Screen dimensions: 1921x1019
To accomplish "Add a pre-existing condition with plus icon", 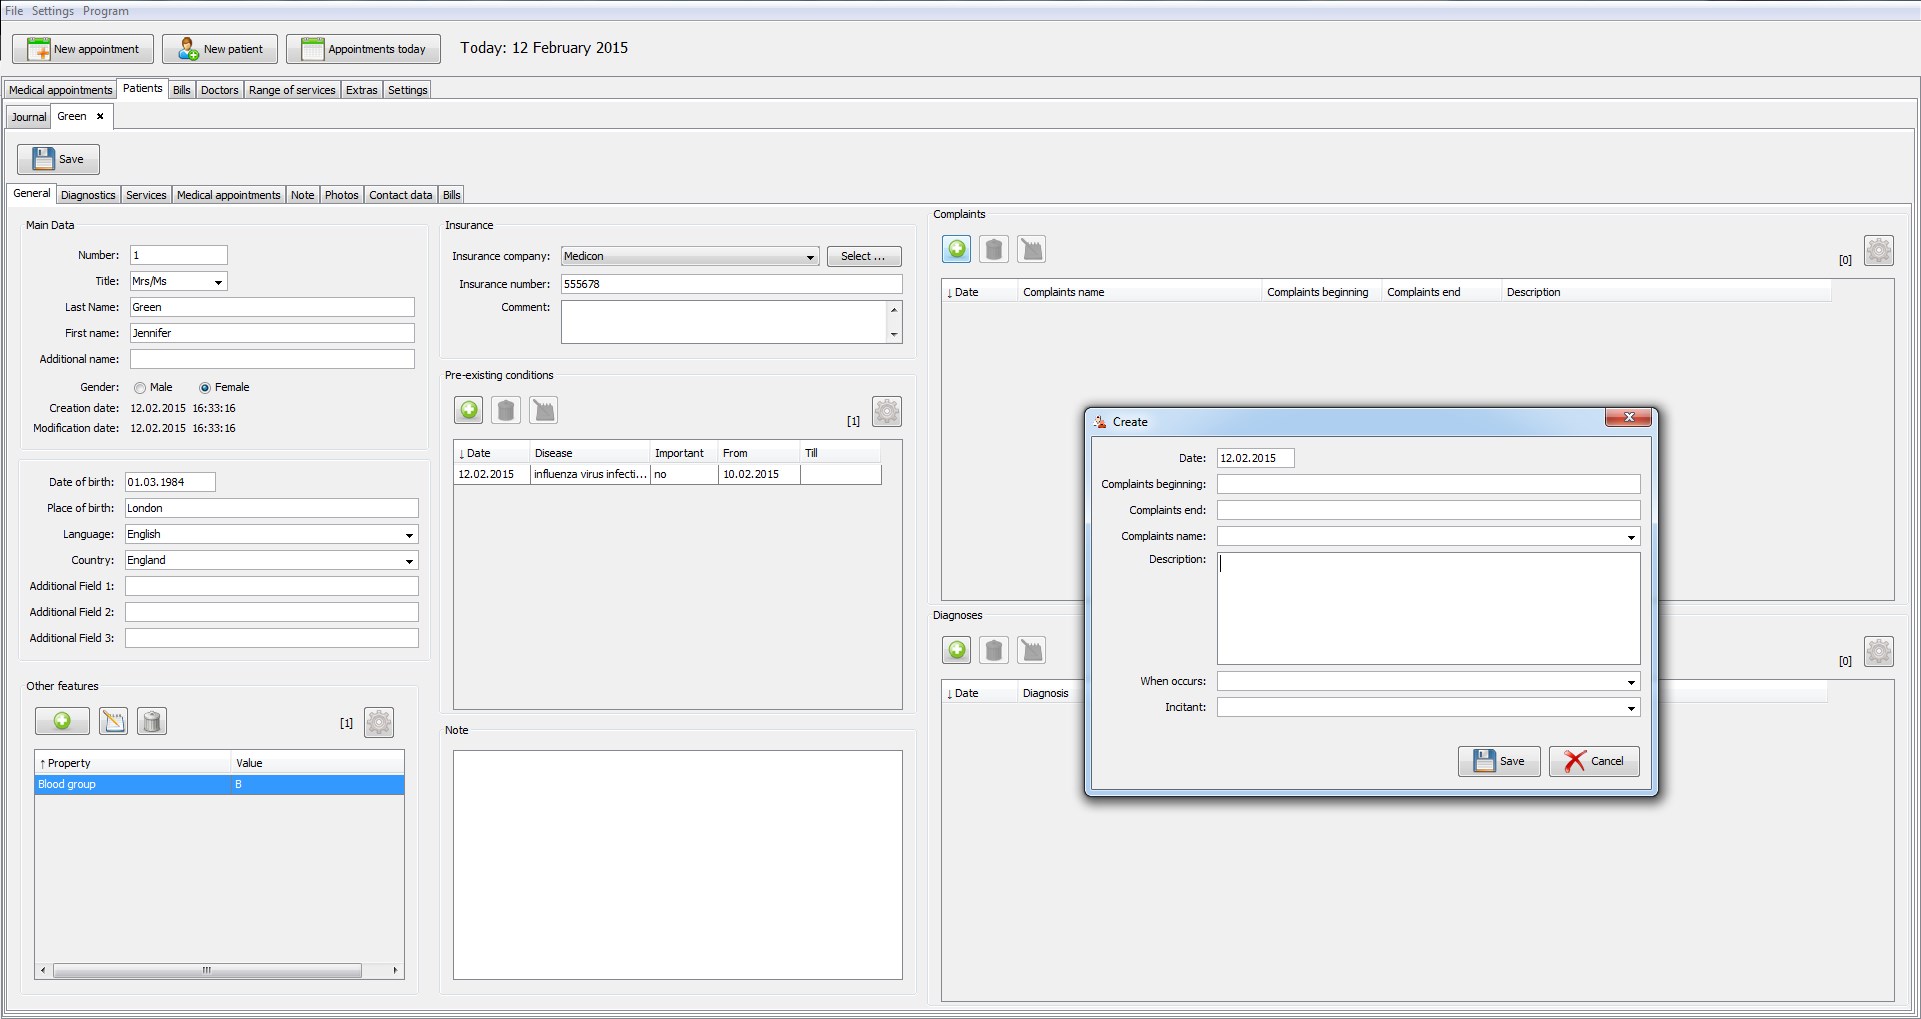I will [x=468, y=410].
